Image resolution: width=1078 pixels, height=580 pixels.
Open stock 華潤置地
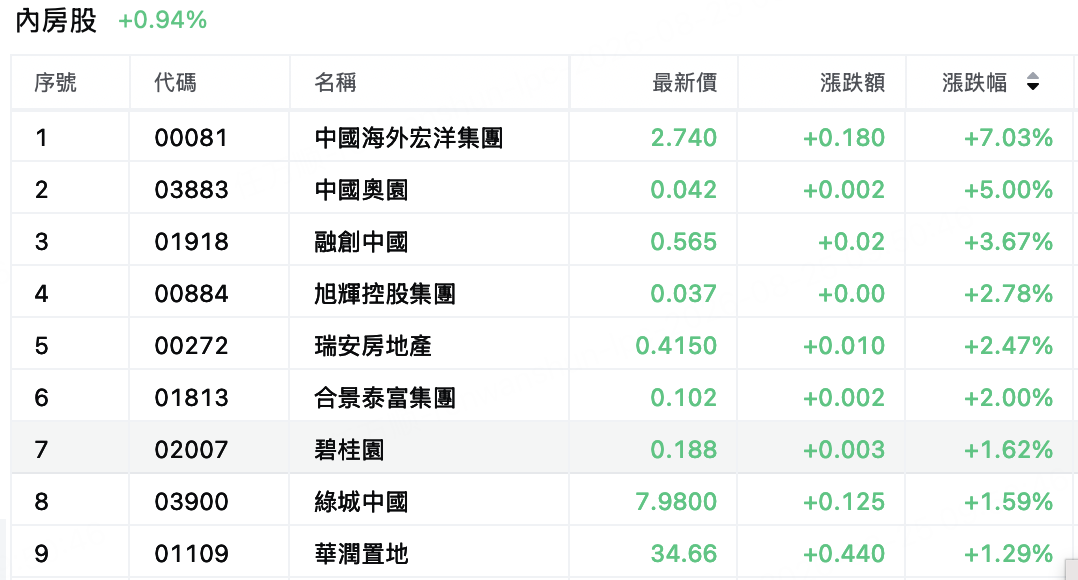(362, 554)
